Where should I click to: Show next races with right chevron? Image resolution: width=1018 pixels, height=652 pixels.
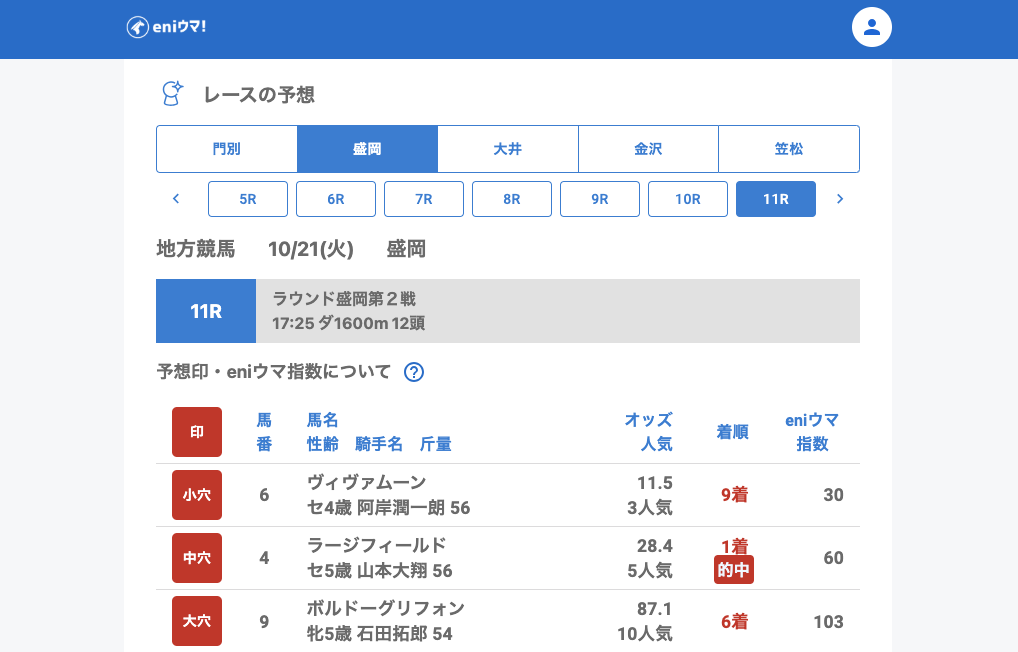(x=840, y=199)
